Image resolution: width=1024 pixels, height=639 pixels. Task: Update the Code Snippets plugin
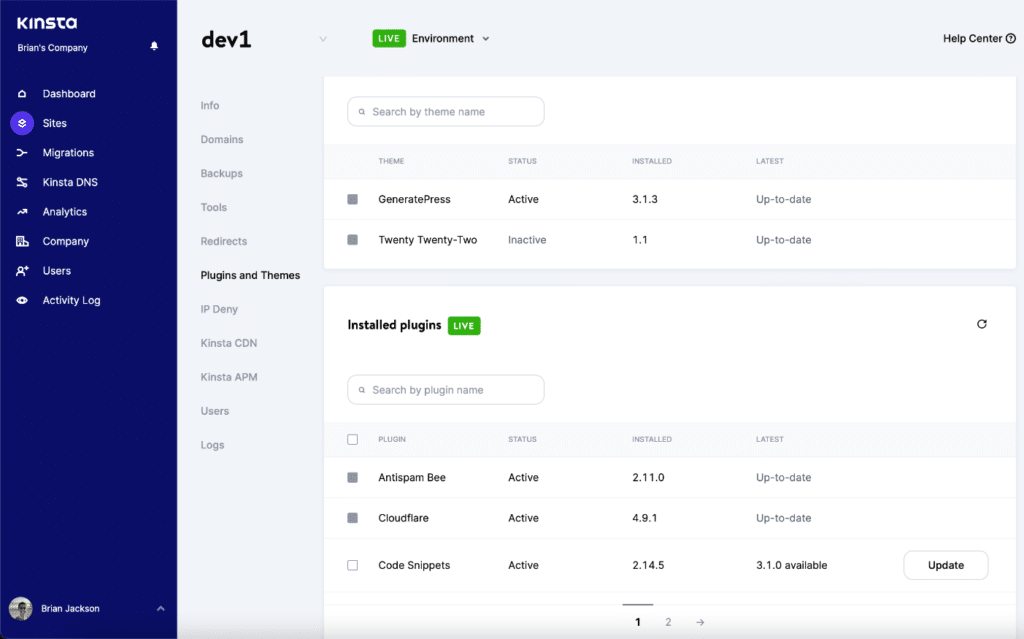click(x=946, y=565)
